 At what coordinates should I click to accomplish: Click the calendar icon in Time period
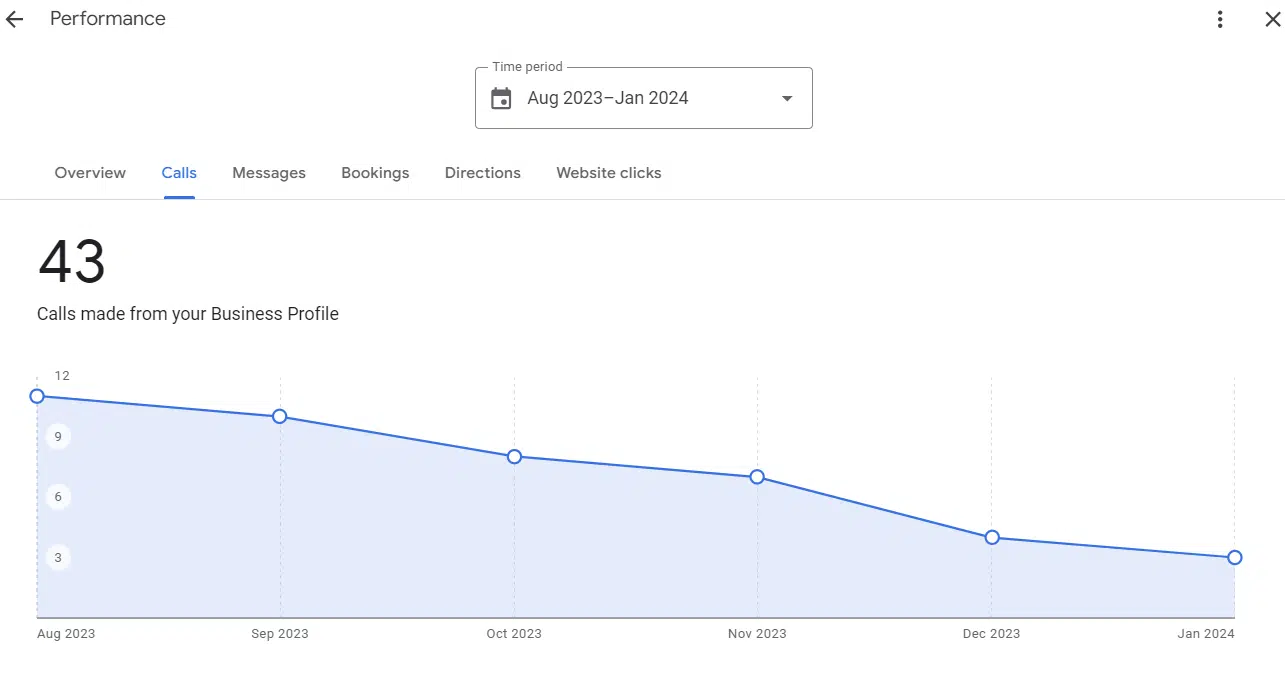pyautogui.click(x=501, y=98)
